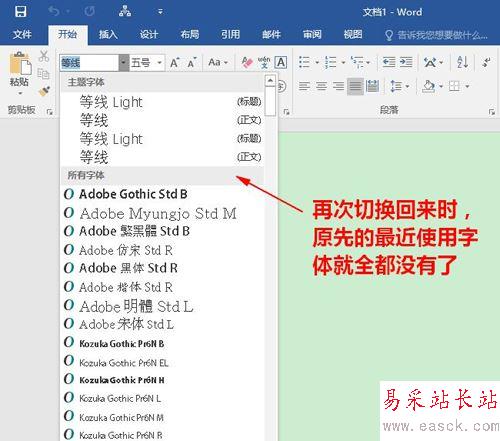Click font list scrollbar up arrow

pyautogui.click(x=270, y=80)
